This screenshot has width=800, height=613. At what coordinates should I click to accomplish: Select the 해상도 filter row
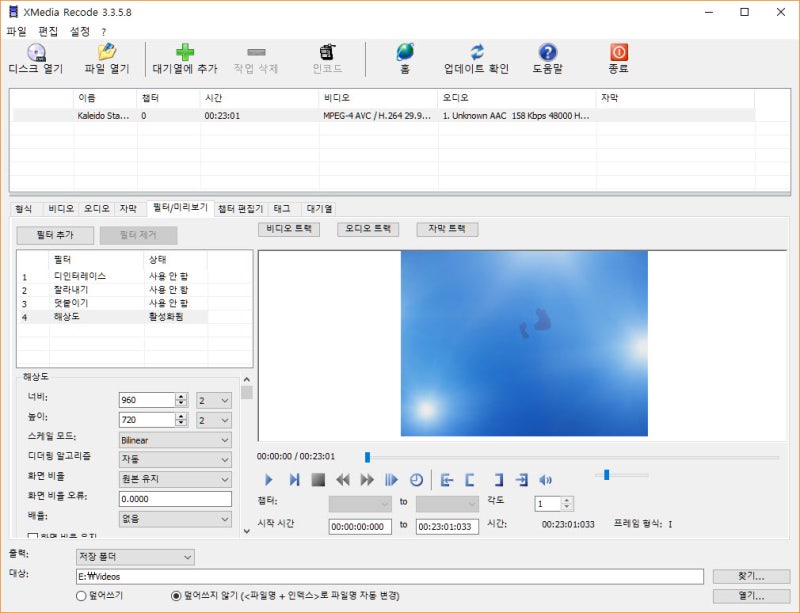point(112,317)
